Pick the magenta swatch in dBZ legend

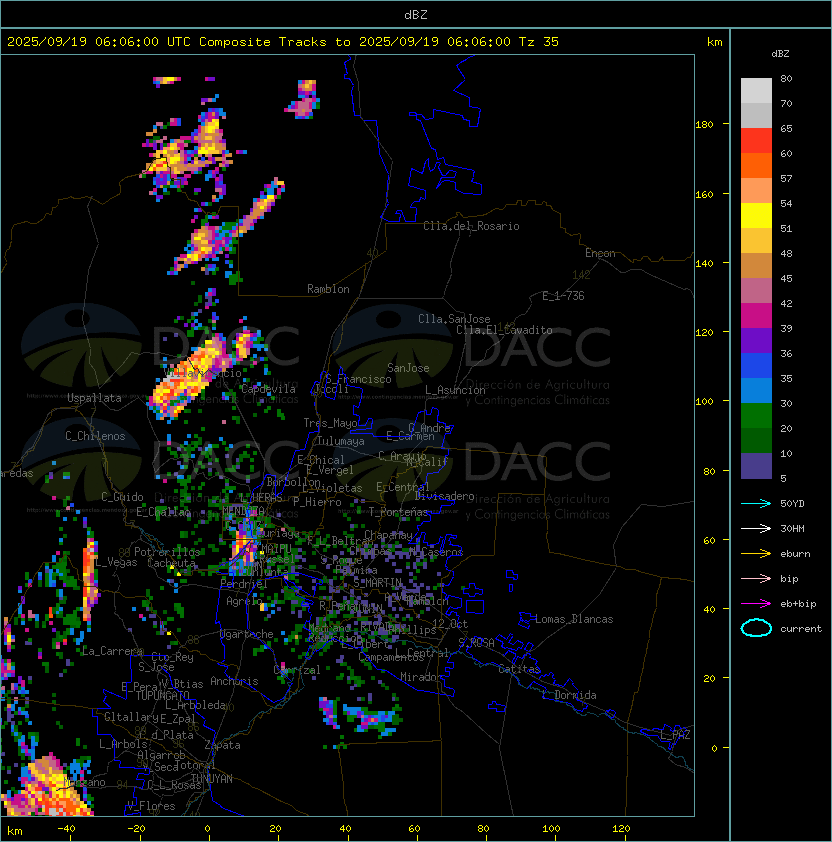pos(756,316)
